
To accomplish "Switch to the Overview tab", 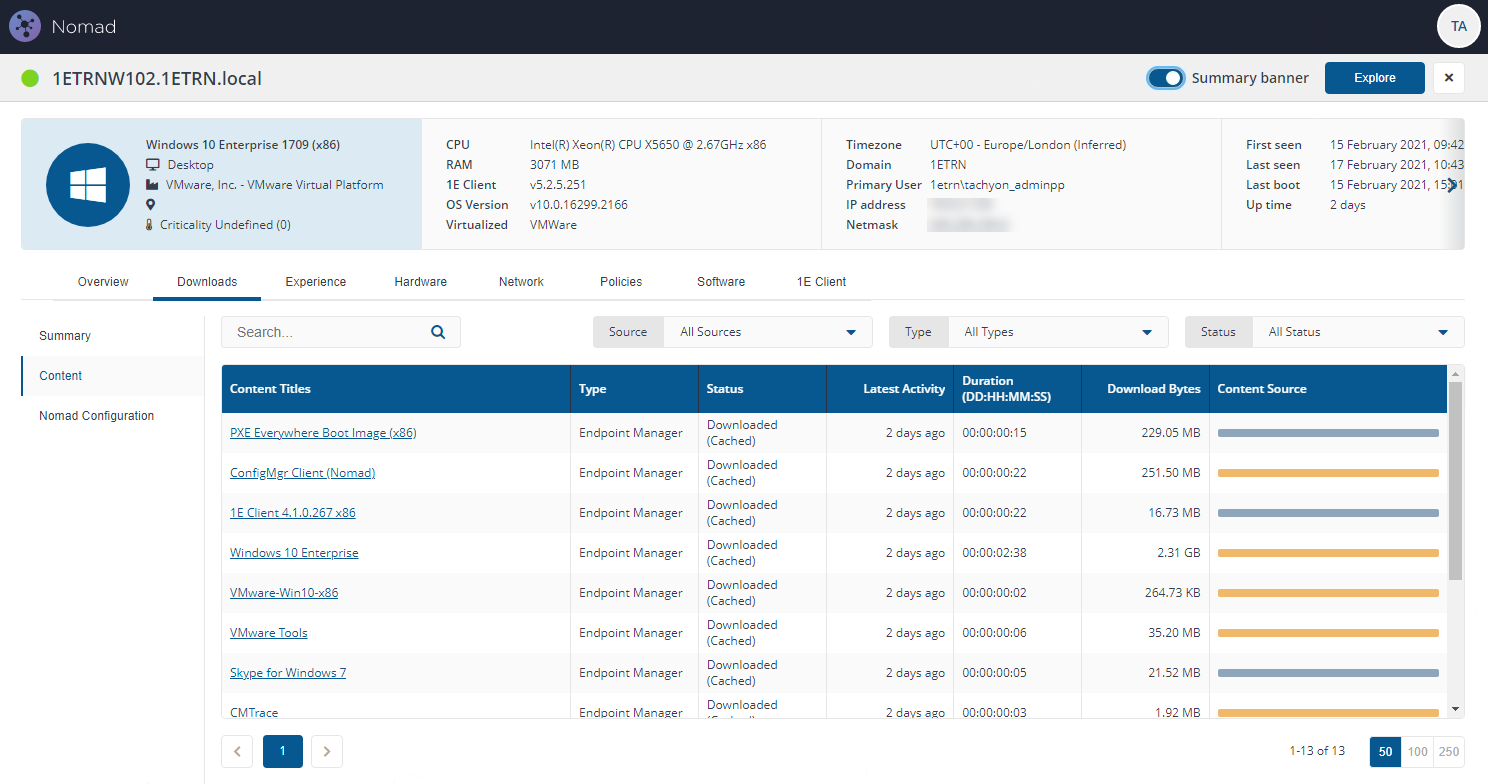I will [x=103, y=282].
